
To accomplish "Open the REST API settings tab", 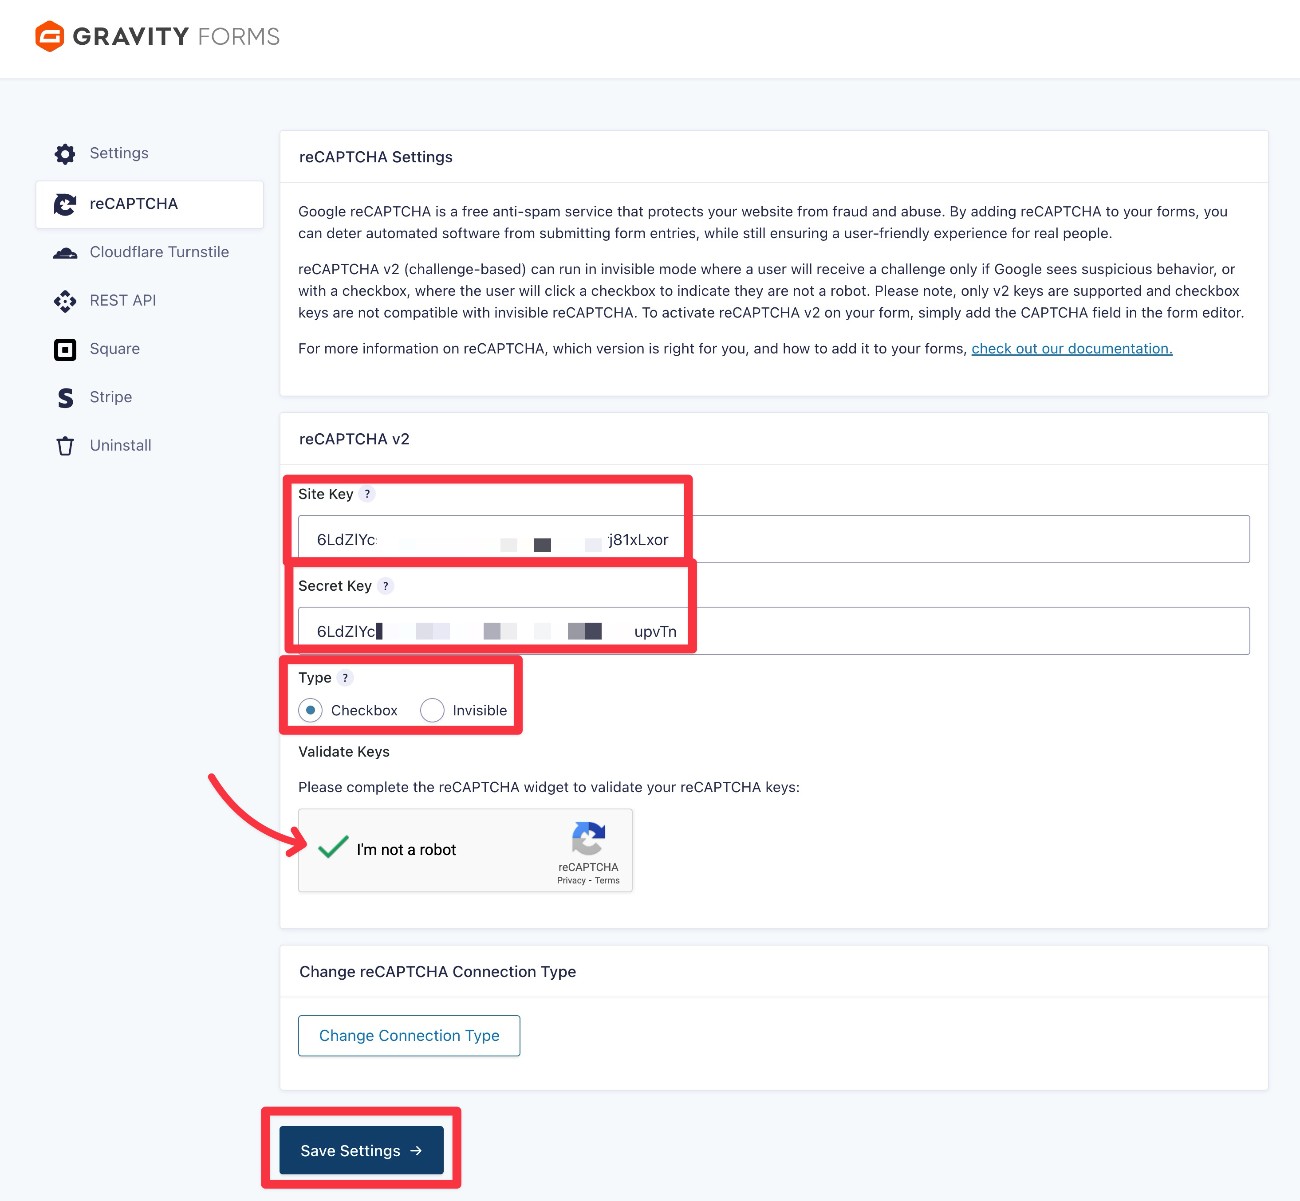I will point(123,300).
